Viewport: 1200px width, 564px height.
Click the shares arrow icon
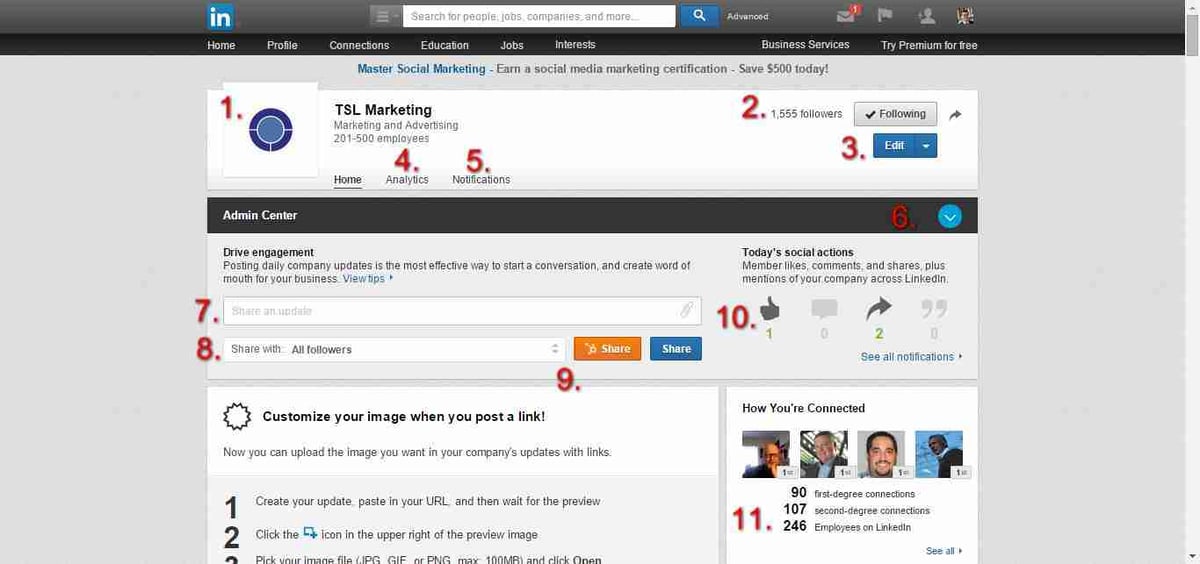coord(879,308)
